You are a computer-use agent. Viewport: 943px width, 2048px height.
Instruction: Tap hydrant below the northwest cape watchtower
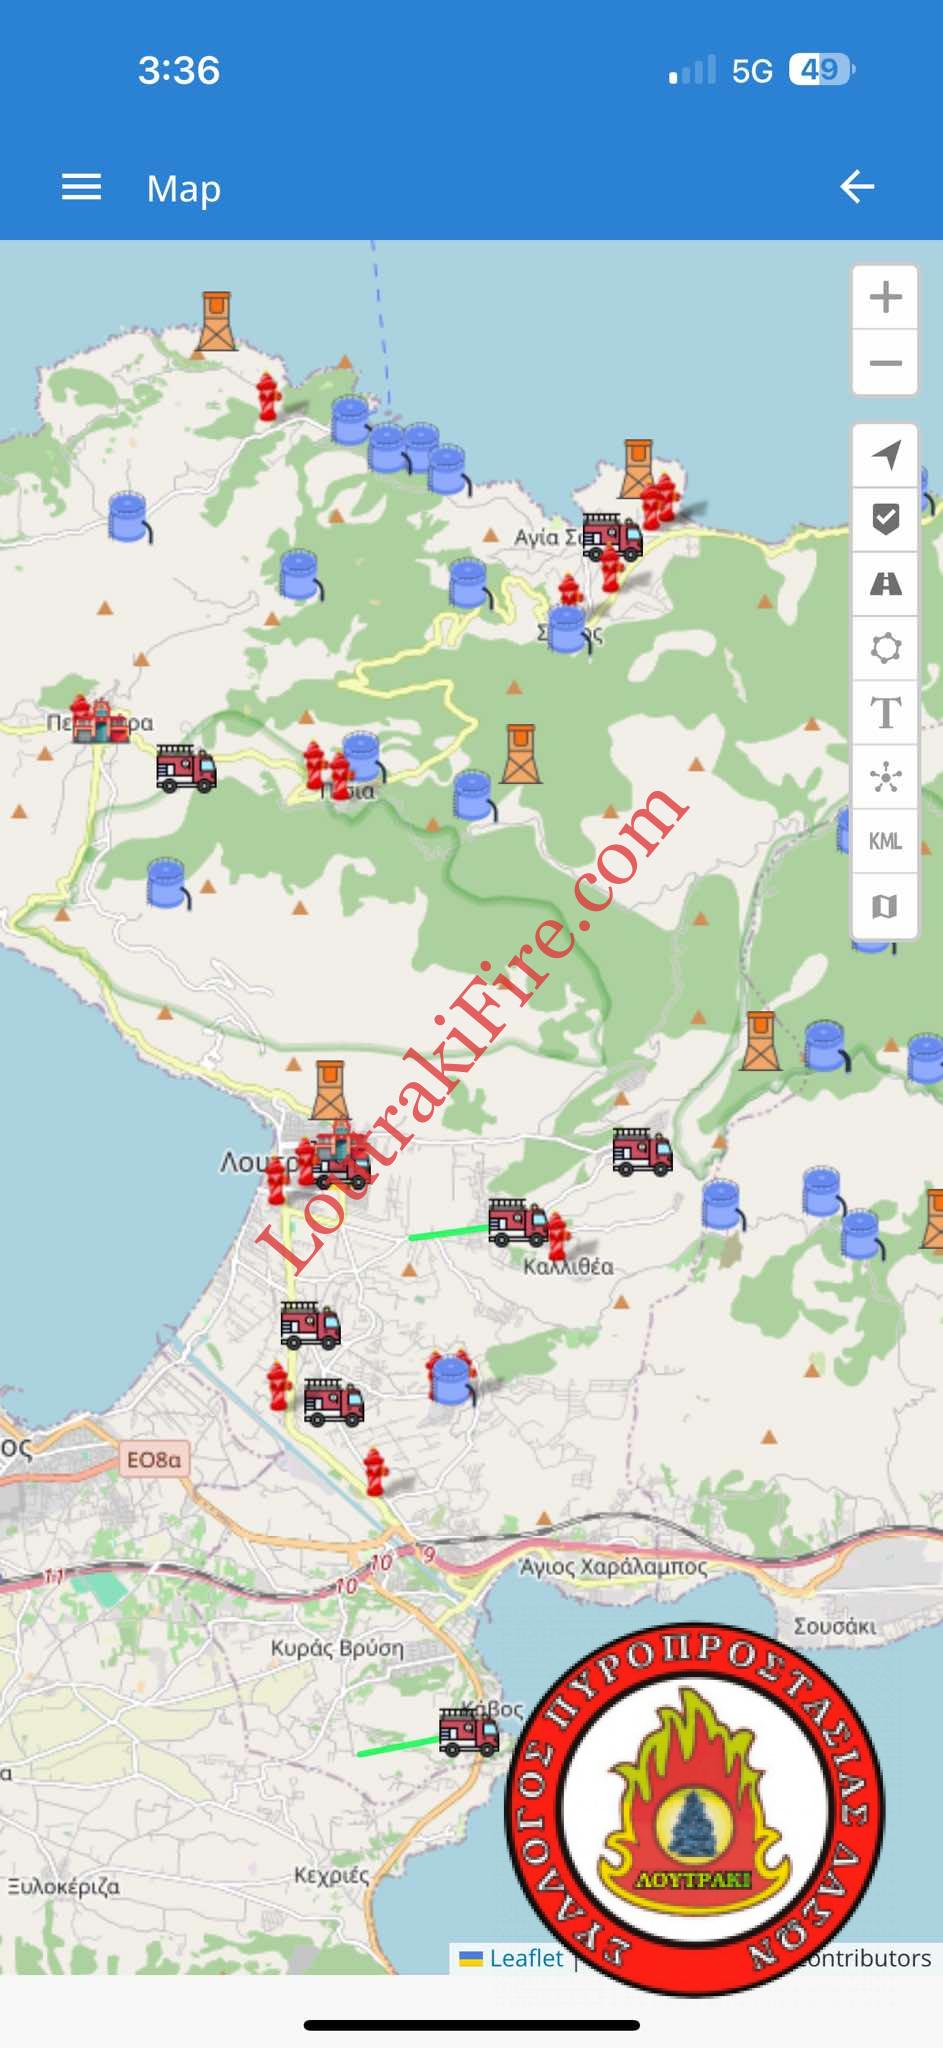coord(267,397)
